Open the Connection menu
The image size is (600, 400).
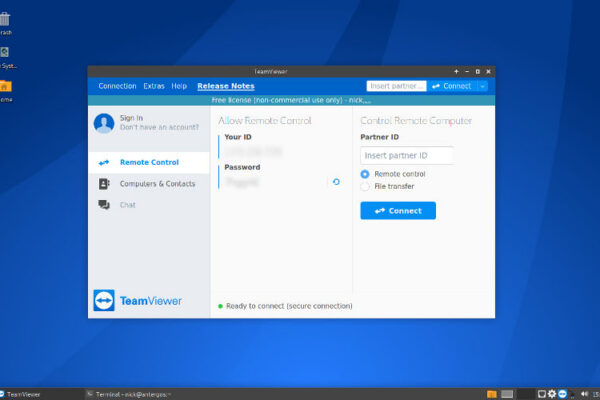coord(117,86)
